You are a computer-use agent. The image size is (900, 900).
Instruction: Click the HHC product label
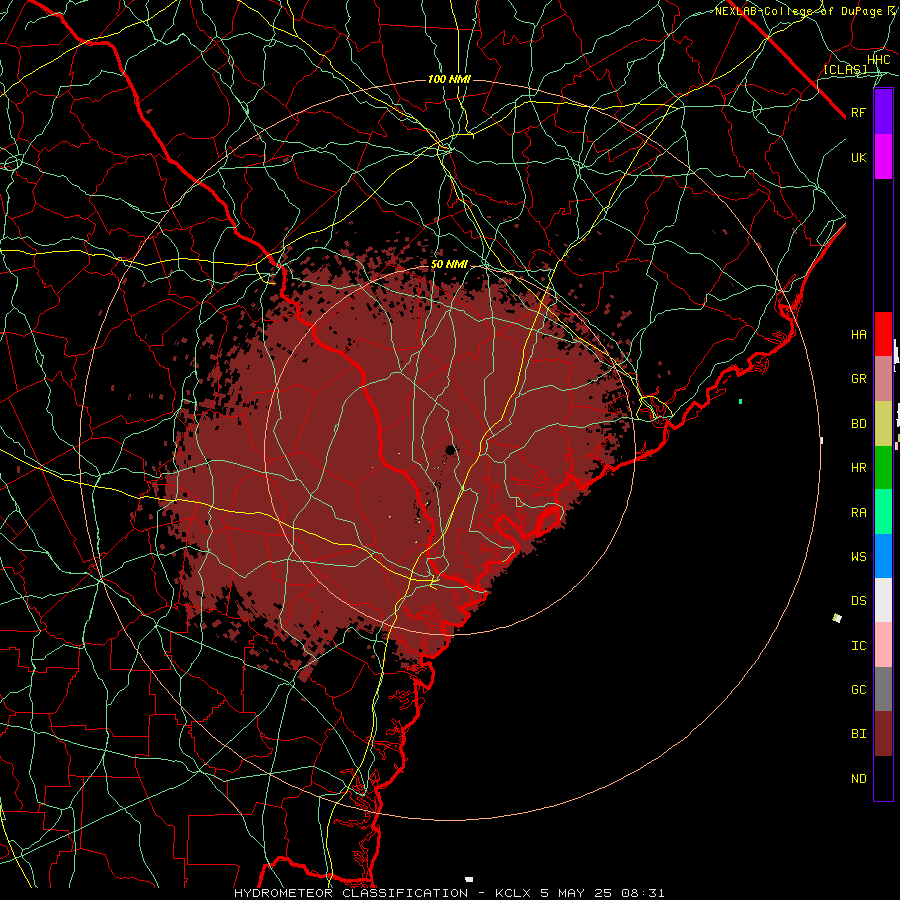point(879,60)
